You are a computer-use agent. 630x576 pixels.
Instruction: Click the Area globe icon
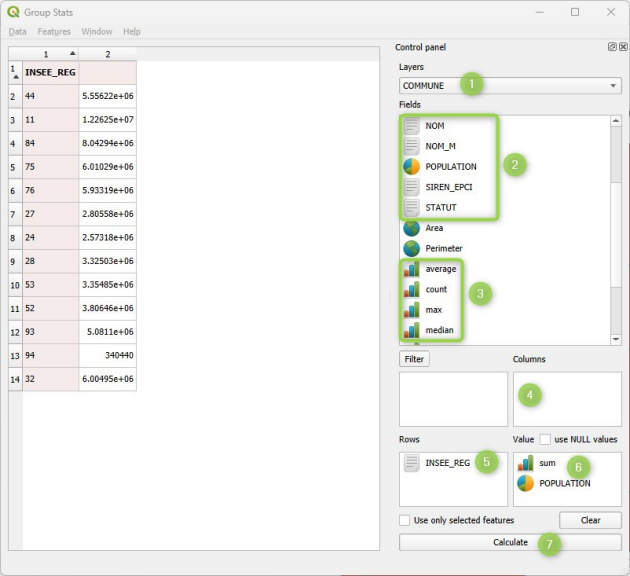click(x=411, y=228)
